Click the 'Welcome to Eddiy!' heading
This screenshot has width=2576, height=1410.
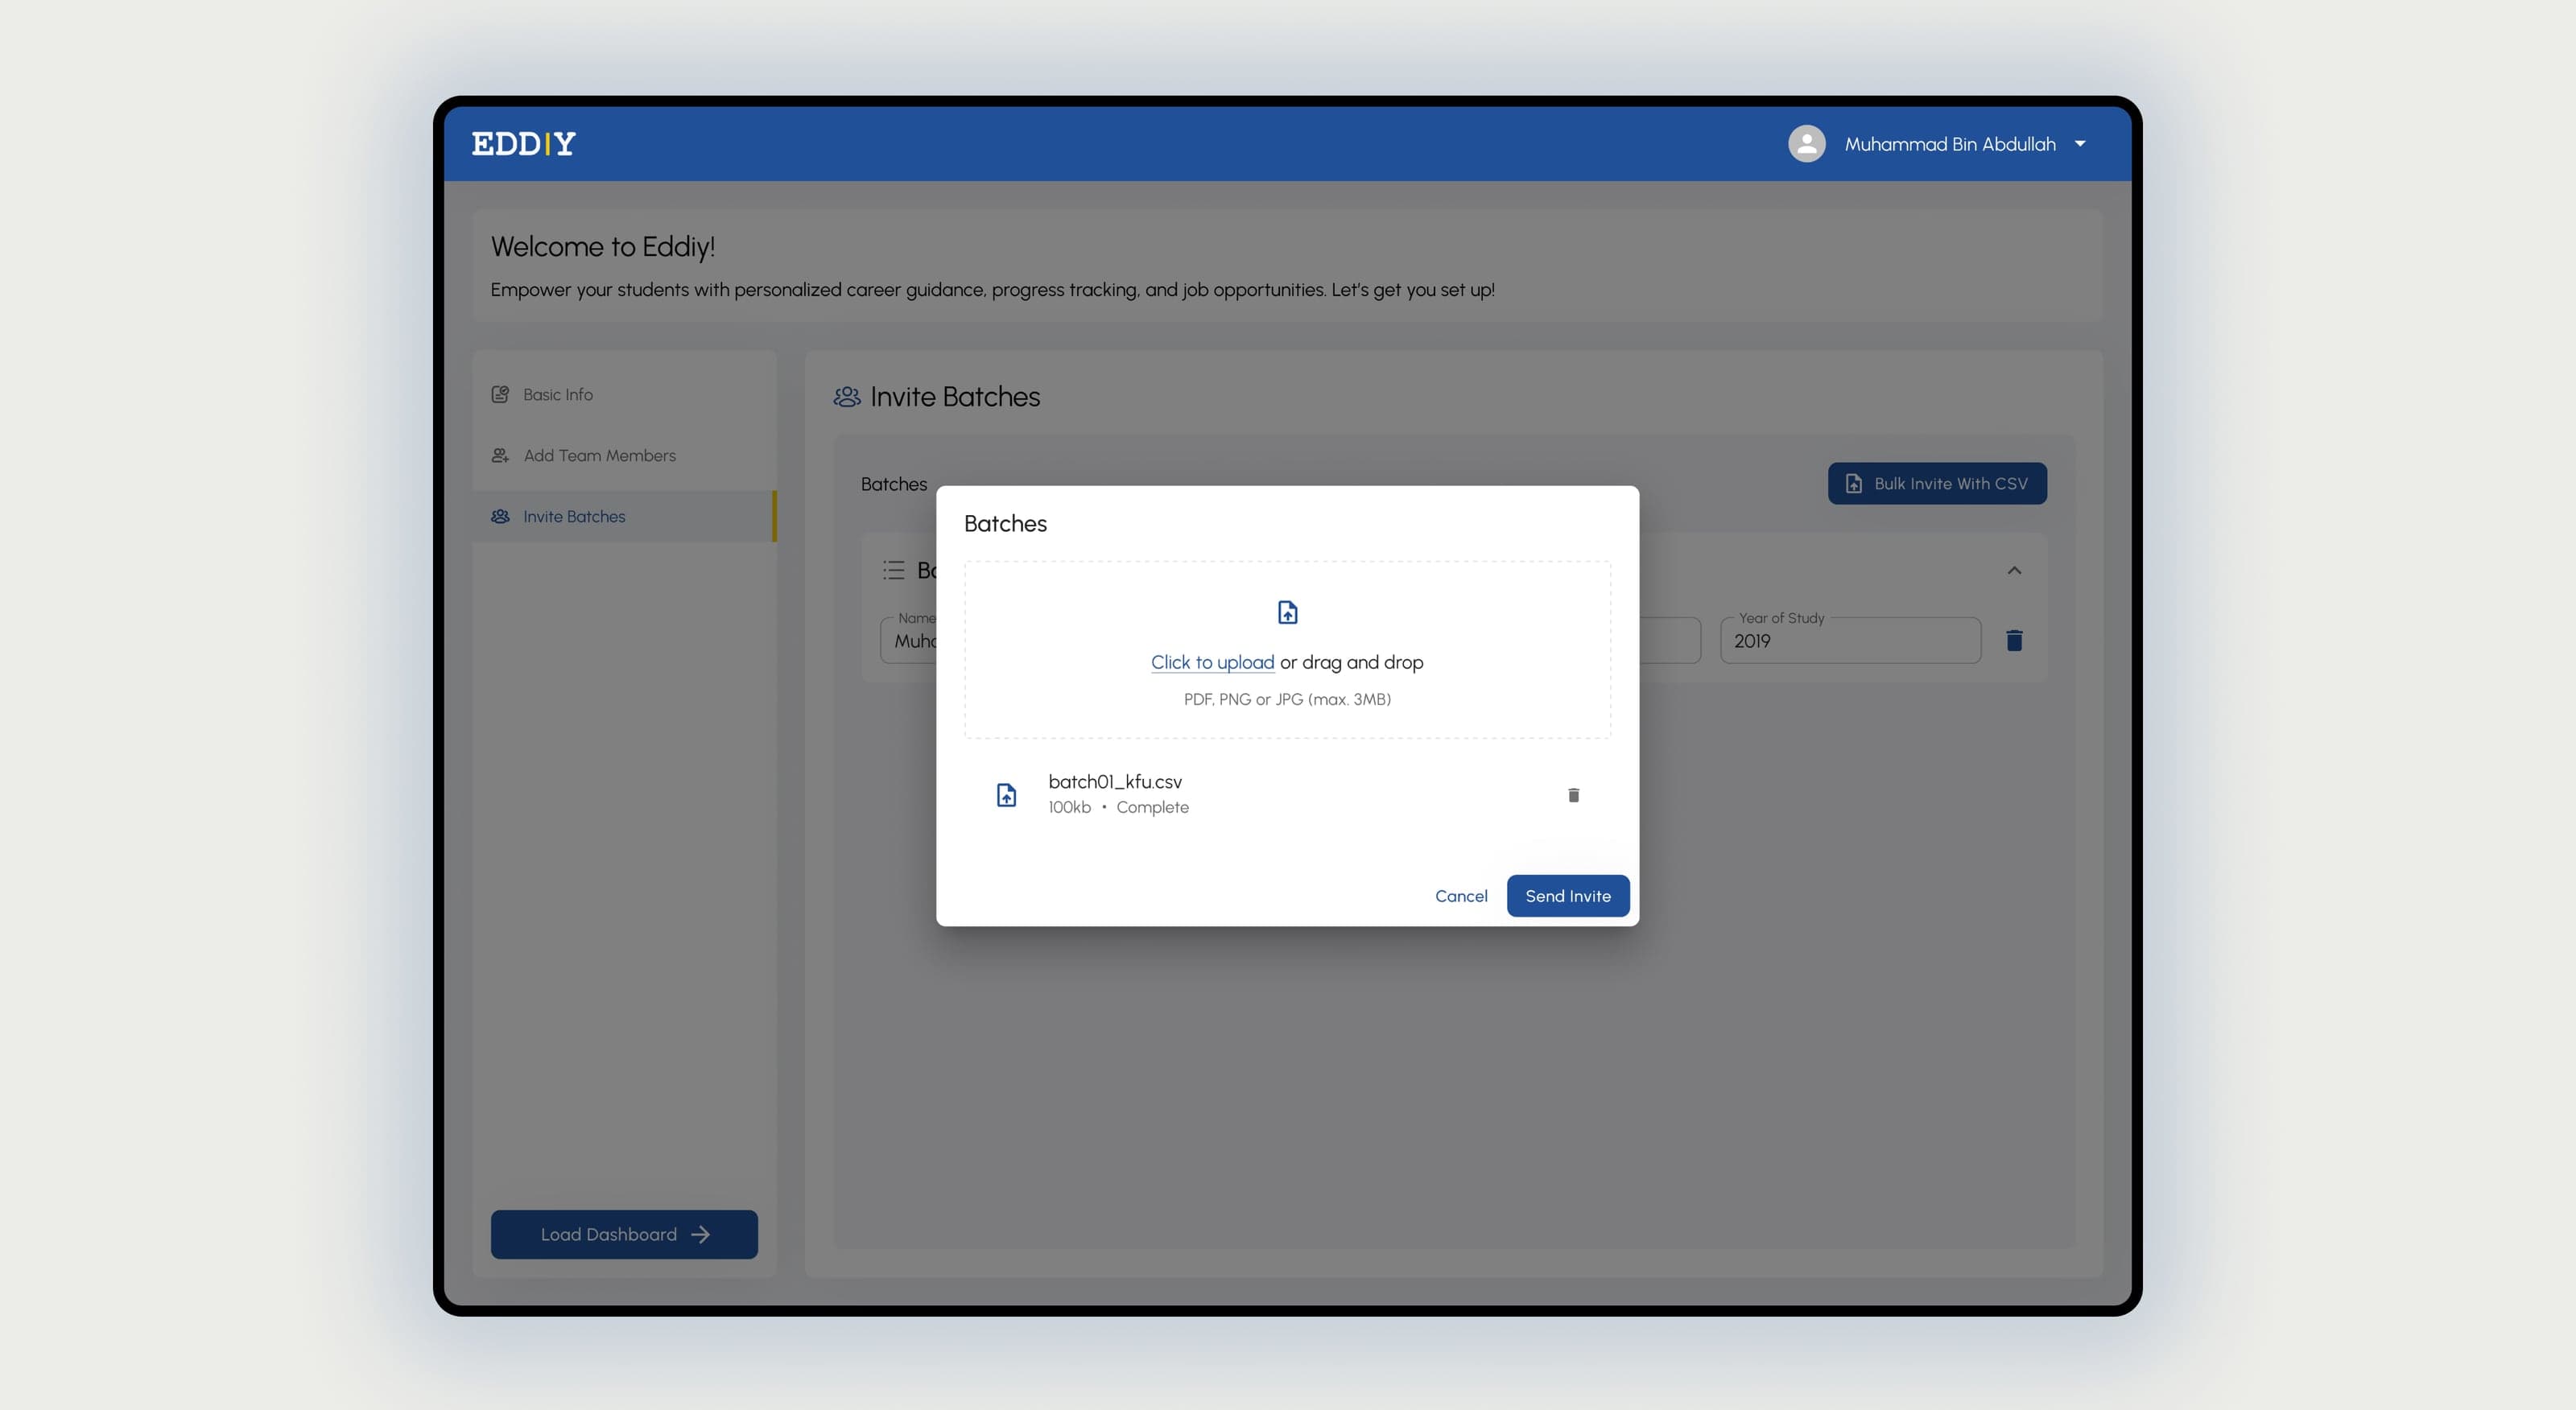tap(603, 247)
